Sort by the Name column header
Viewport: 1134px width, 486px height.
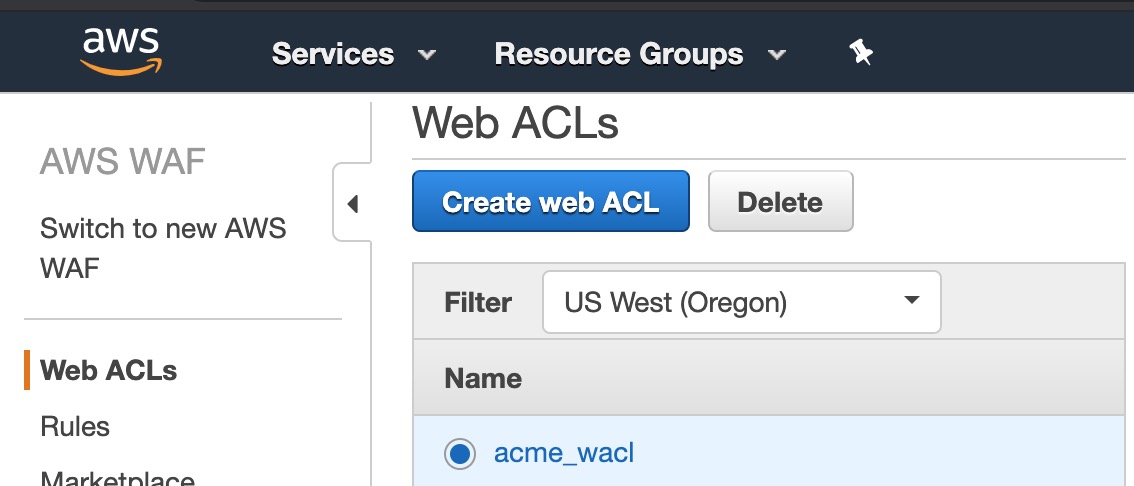(483, 378)
